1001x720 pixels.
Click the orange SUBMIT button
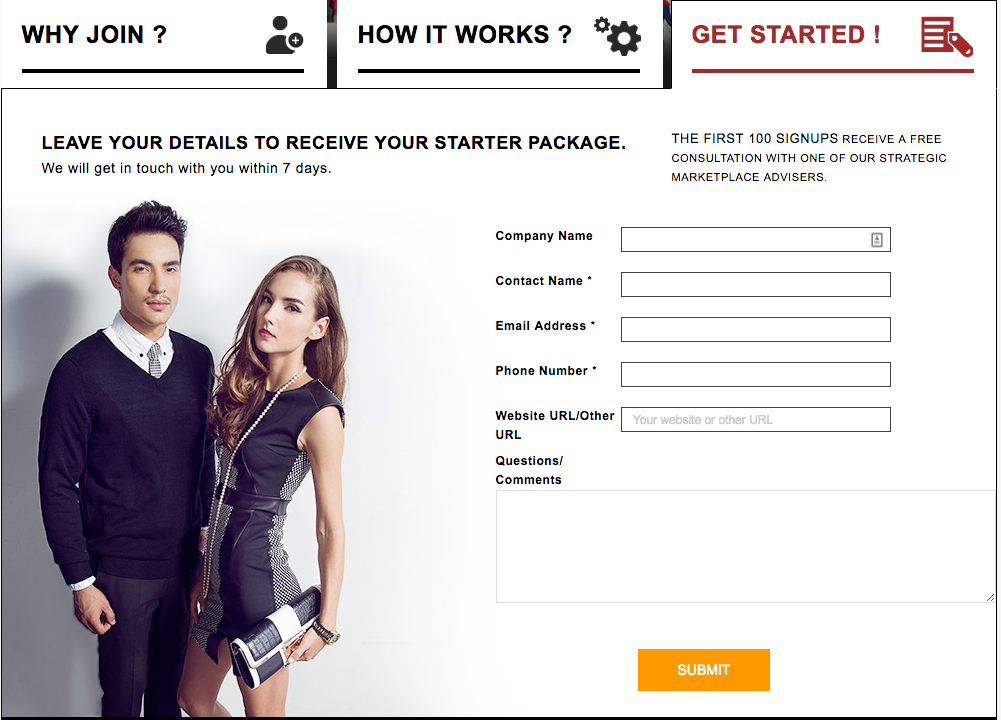click(704, 670)
